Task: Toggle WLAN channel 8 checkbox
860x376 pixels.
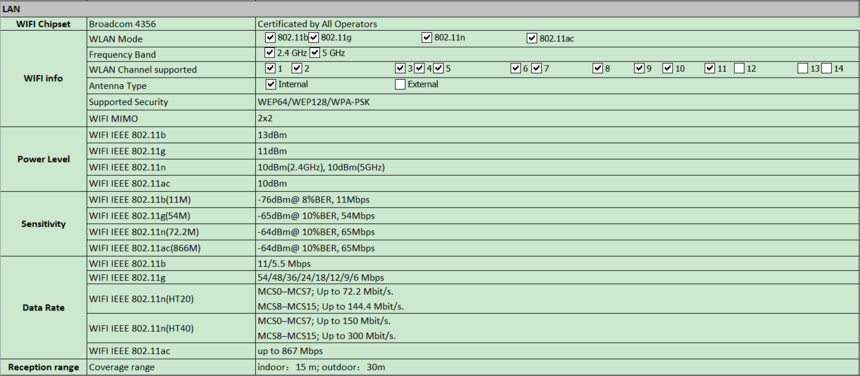Action: pos(598,69)
